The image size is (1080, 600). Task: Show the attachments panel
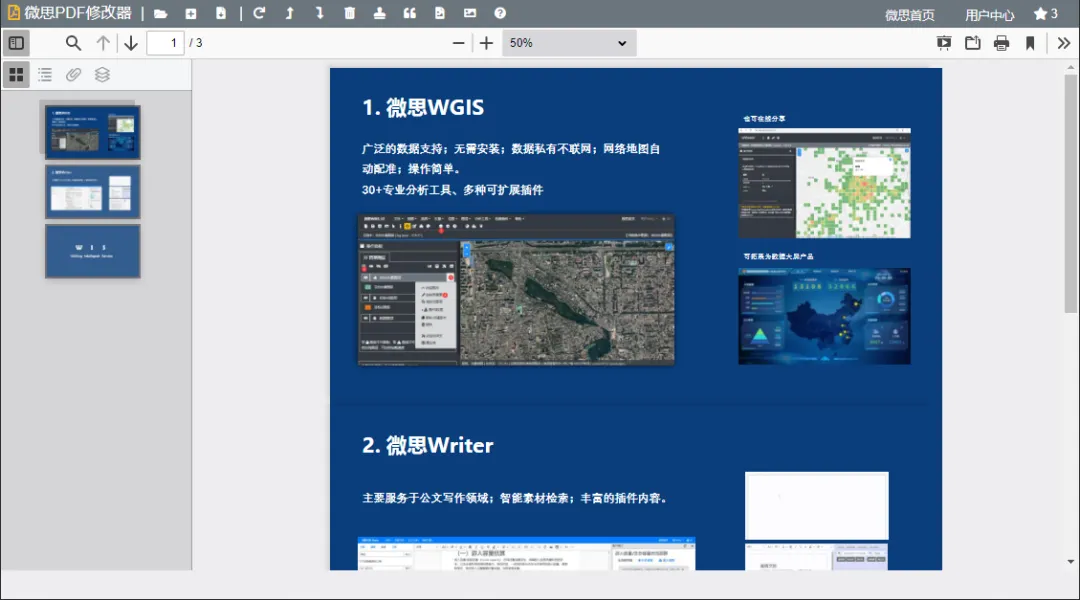coord(73,75)
